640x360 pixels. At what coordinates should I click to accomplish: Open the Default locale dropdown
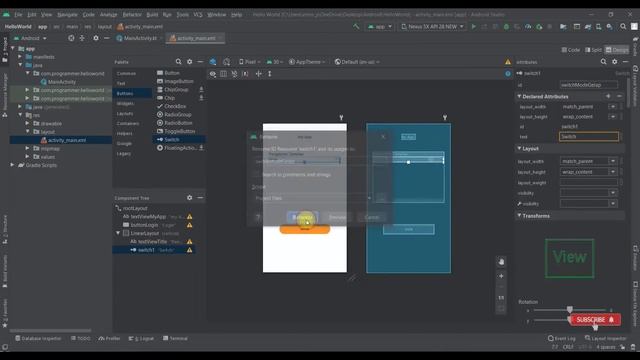pos(357,62)
